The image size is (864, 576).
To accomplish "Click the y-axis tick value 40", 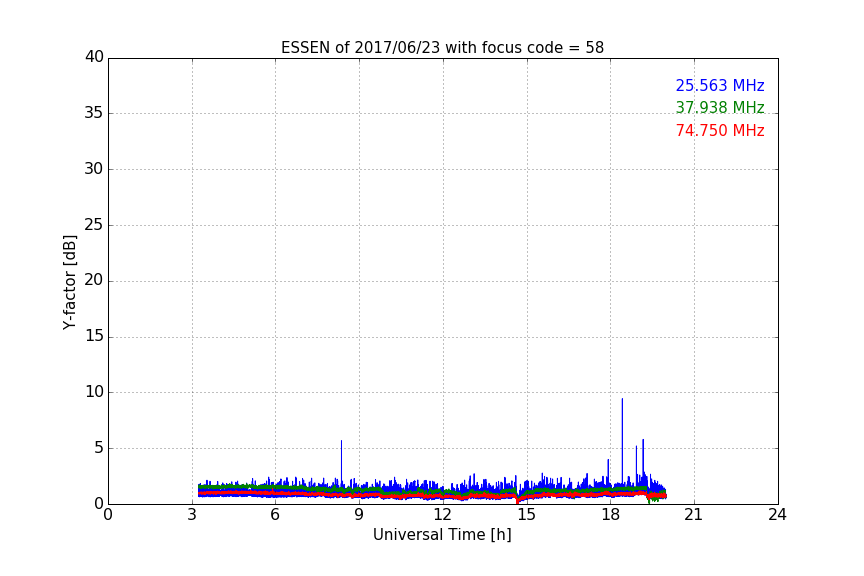I will tap(94, 57).
